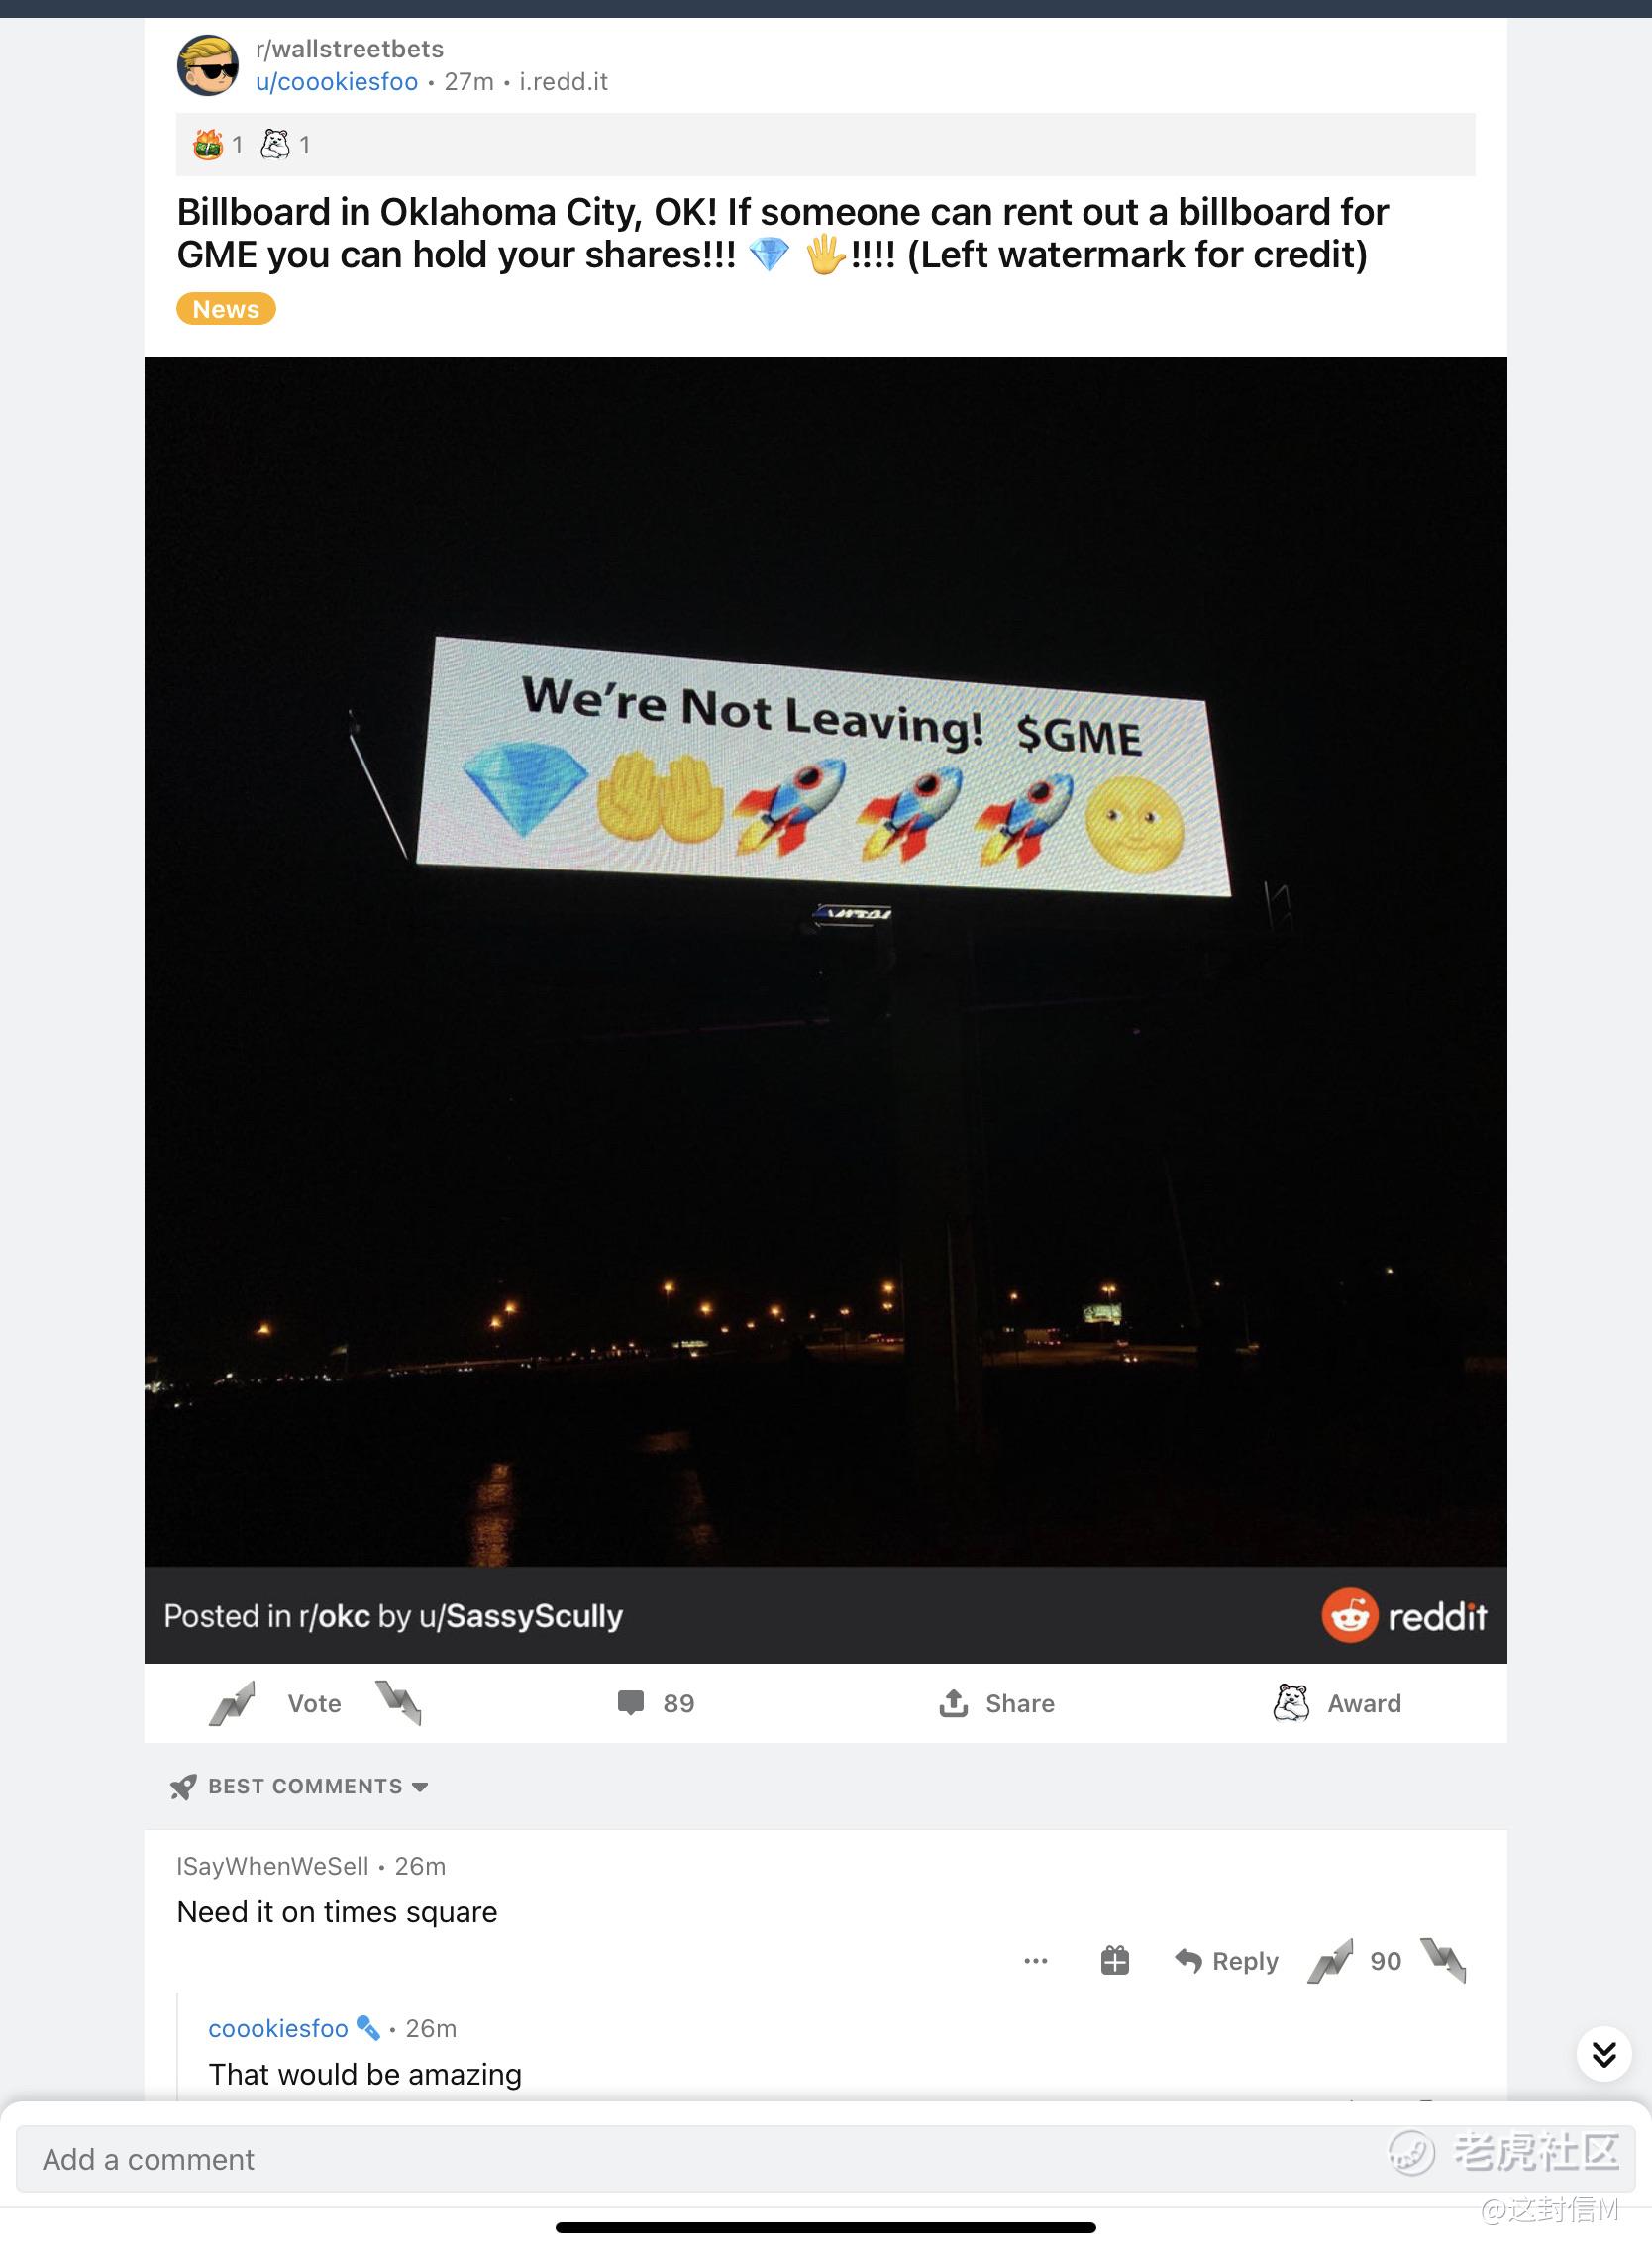
Task: Upvote the 'Need it on times square' comment
Action: tap(1330, 1961)
